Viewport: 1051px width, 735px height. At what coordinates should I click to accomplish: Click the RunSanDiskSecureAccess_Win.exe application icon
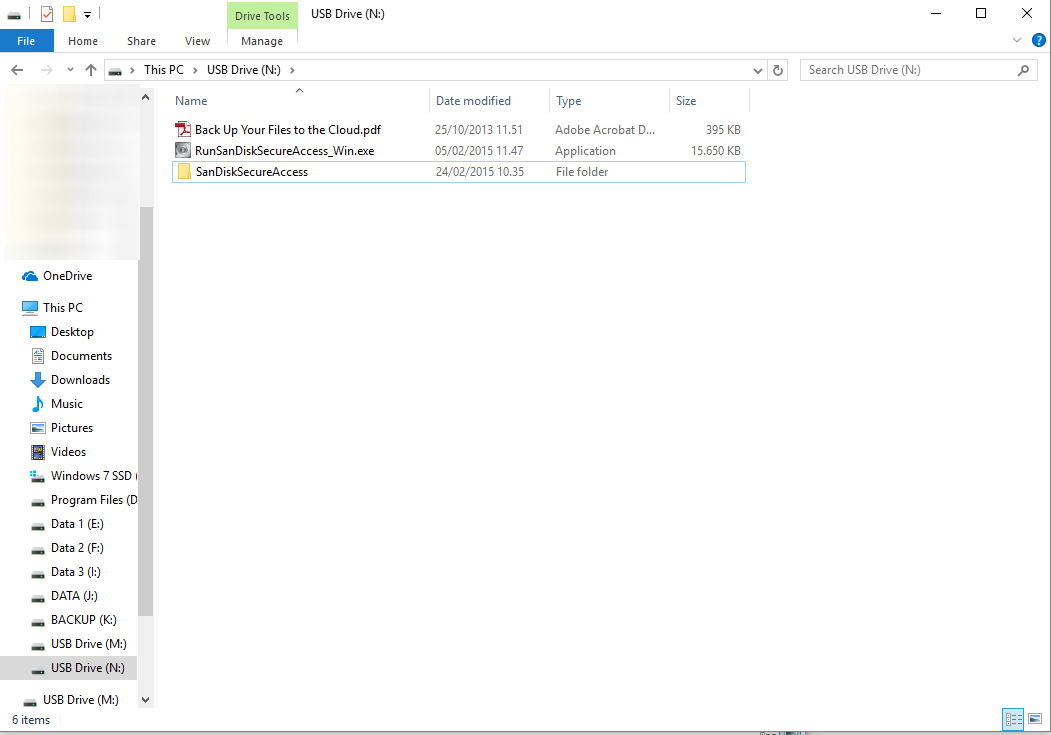click(183, 150)
